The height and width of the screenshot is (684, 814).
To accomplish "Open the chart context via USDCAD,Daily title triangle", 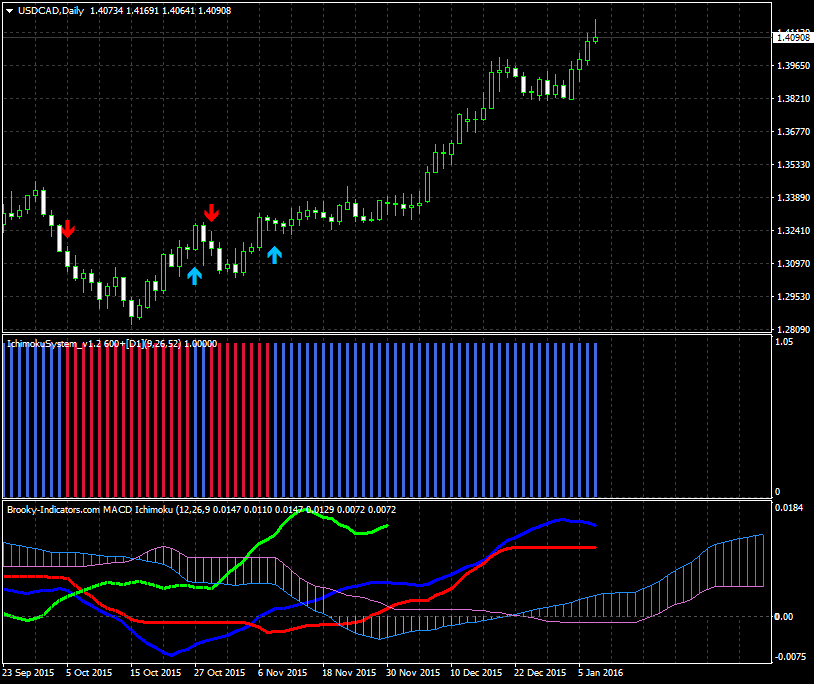I will (7, 8).
